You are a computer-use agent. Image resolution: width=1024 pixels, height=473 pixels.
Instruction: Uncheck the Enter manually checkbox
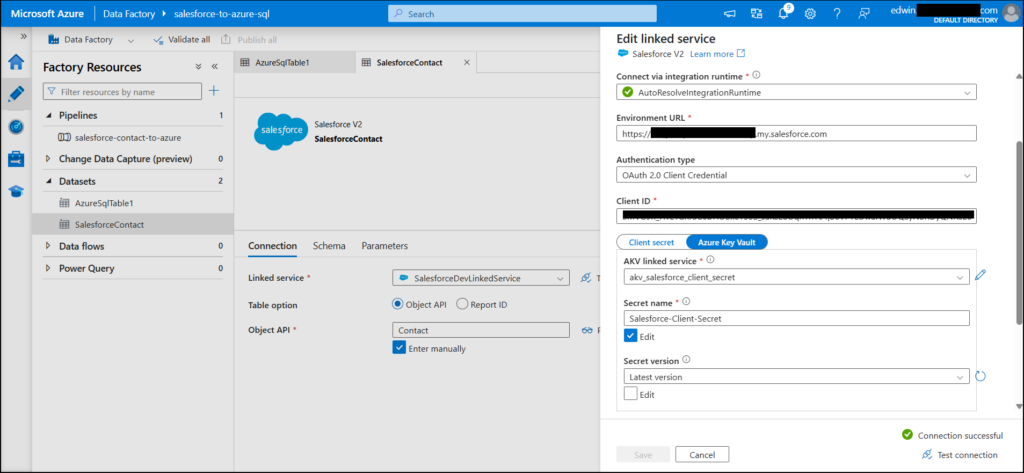[399, 348]
